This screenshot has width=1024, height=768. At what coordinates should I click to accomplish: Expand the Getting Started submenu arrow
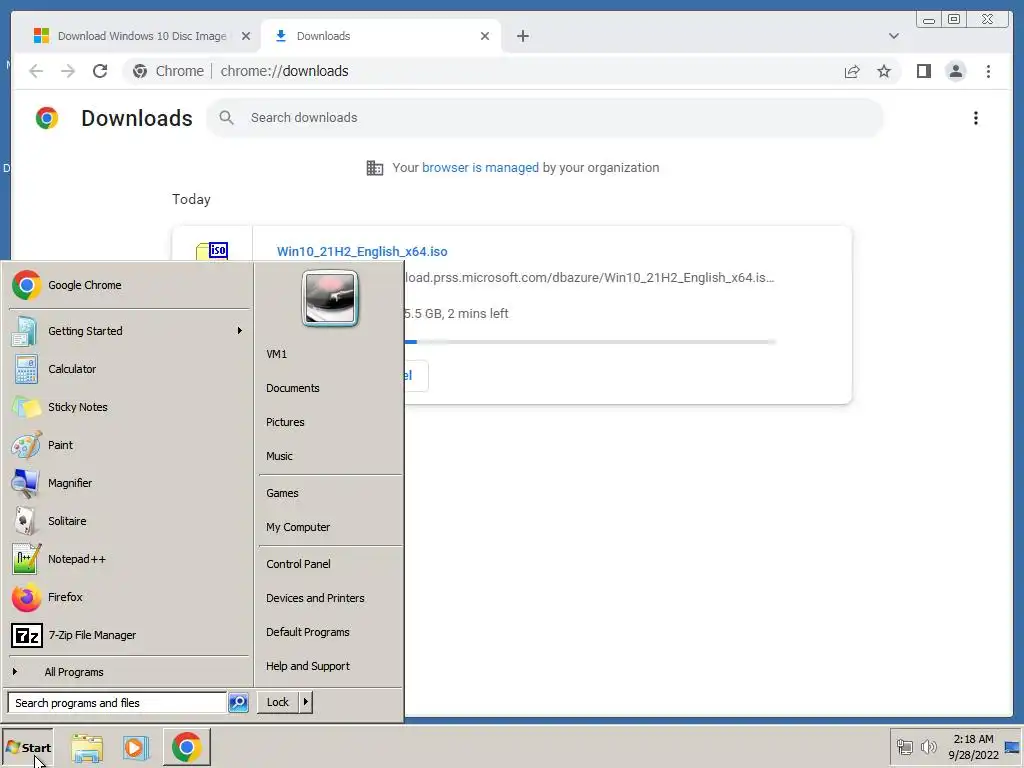click(x=240, y=331)
